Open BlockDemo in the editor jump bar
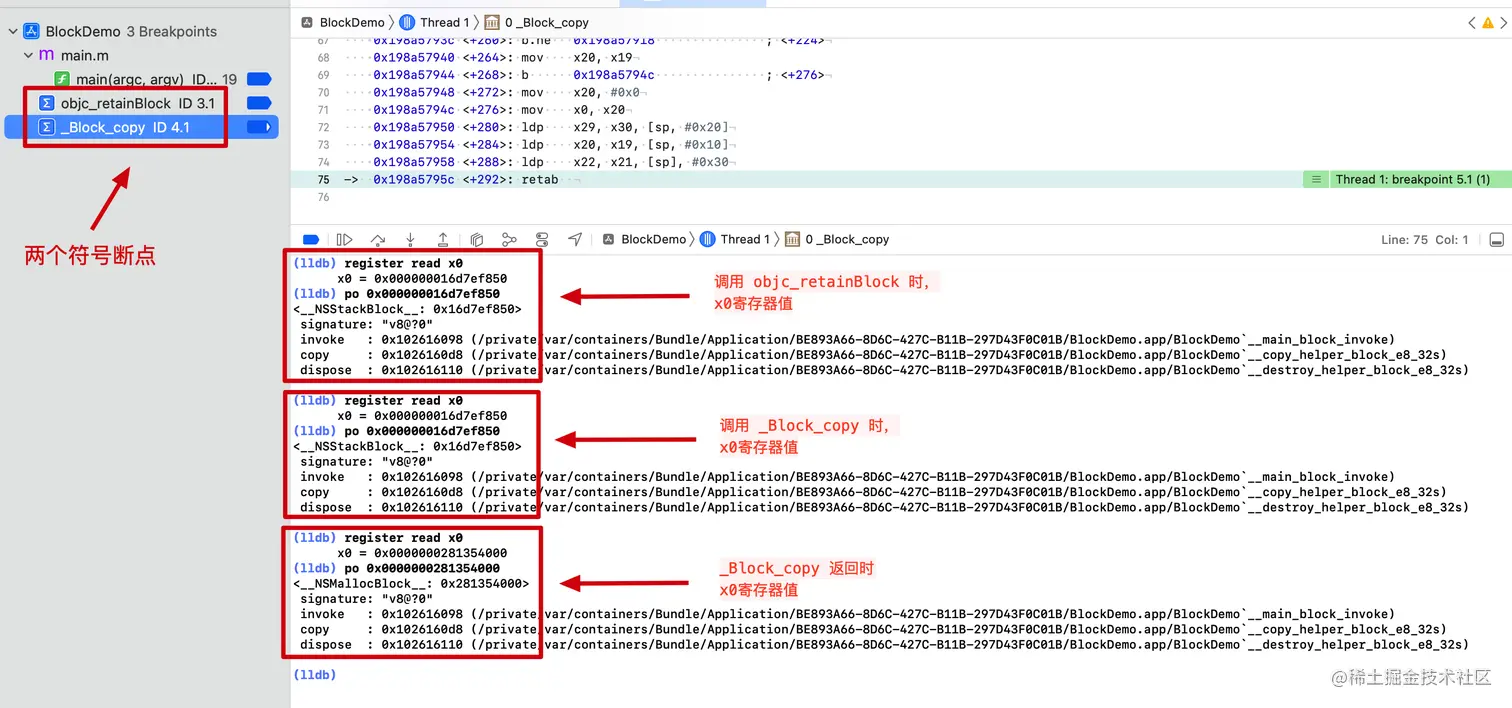The image size is (1512, 708). click(352, 22)
